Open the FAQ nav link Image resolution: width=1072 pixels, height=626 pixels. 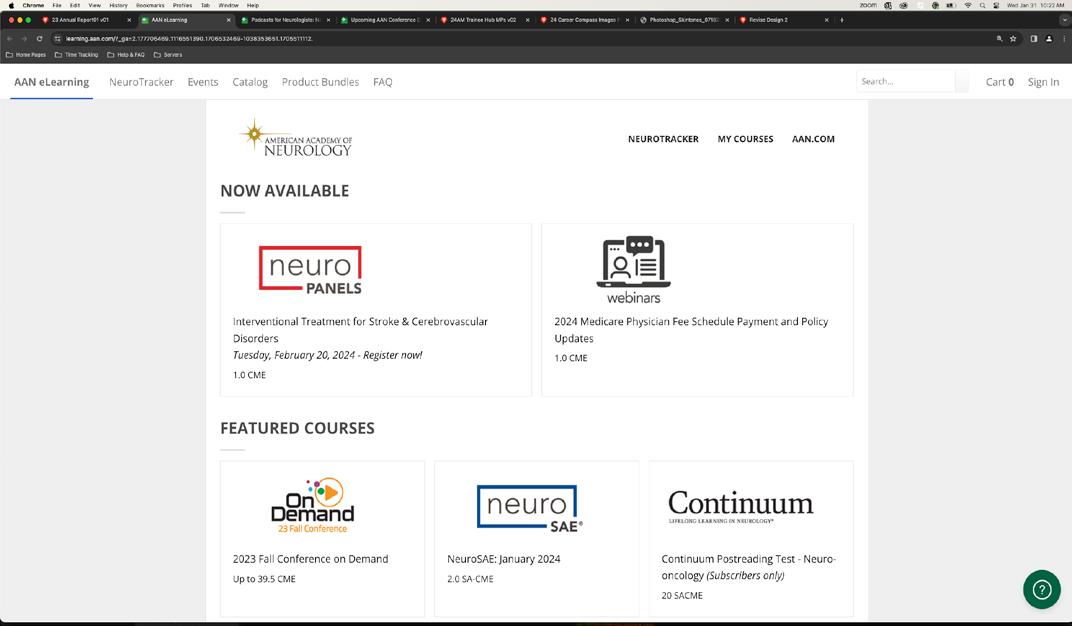(383, 82)
